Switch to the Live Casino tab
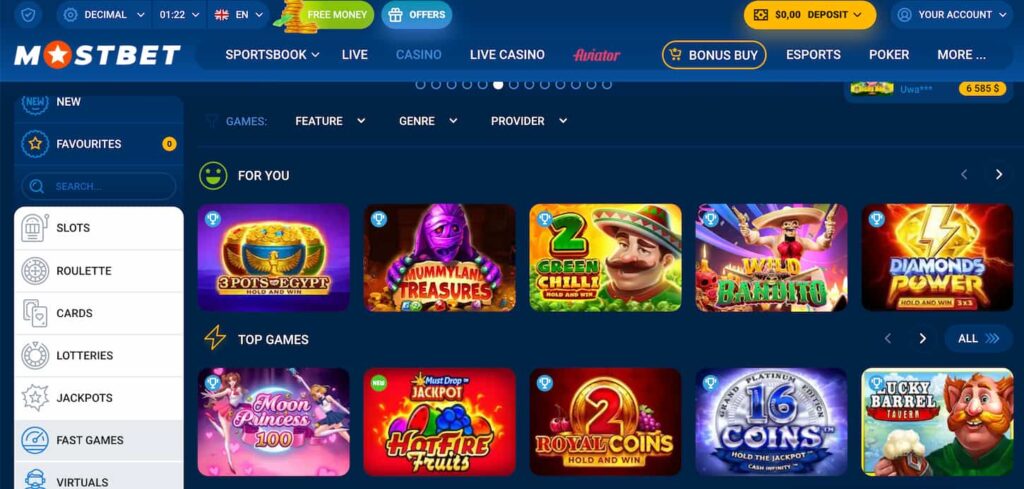This screenshot has width=1024, height=489. [x=507, y=55]
